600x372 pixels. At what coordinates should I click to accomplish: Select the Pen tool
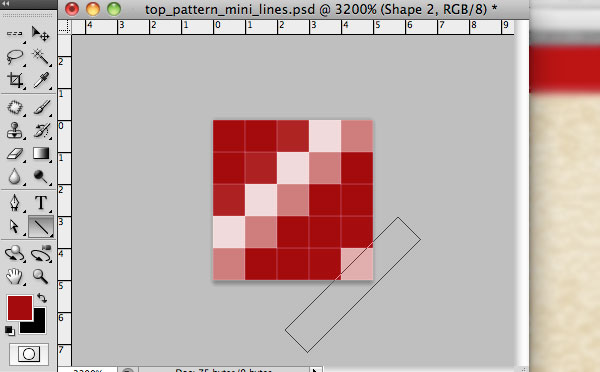tap(15, 203)
